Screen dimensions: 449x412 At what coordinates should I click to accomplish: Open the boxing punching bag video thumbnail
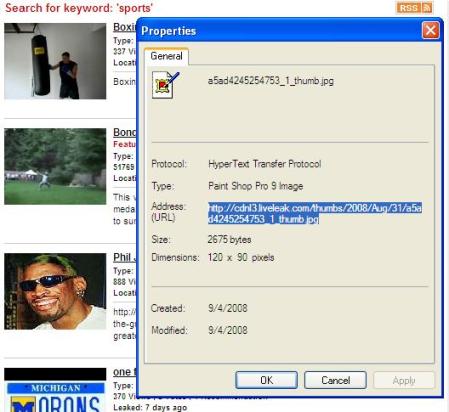coord(55,61)
